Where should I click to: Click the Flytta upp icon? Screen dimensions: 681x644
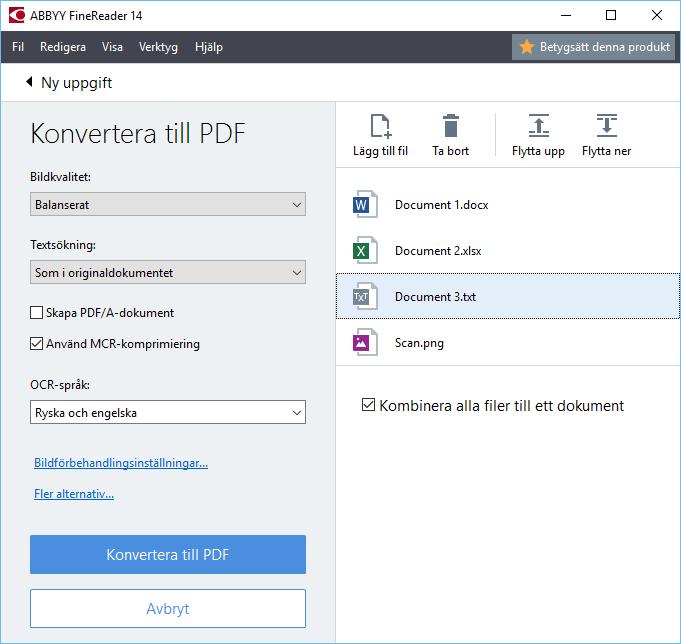tap(539, 125)
